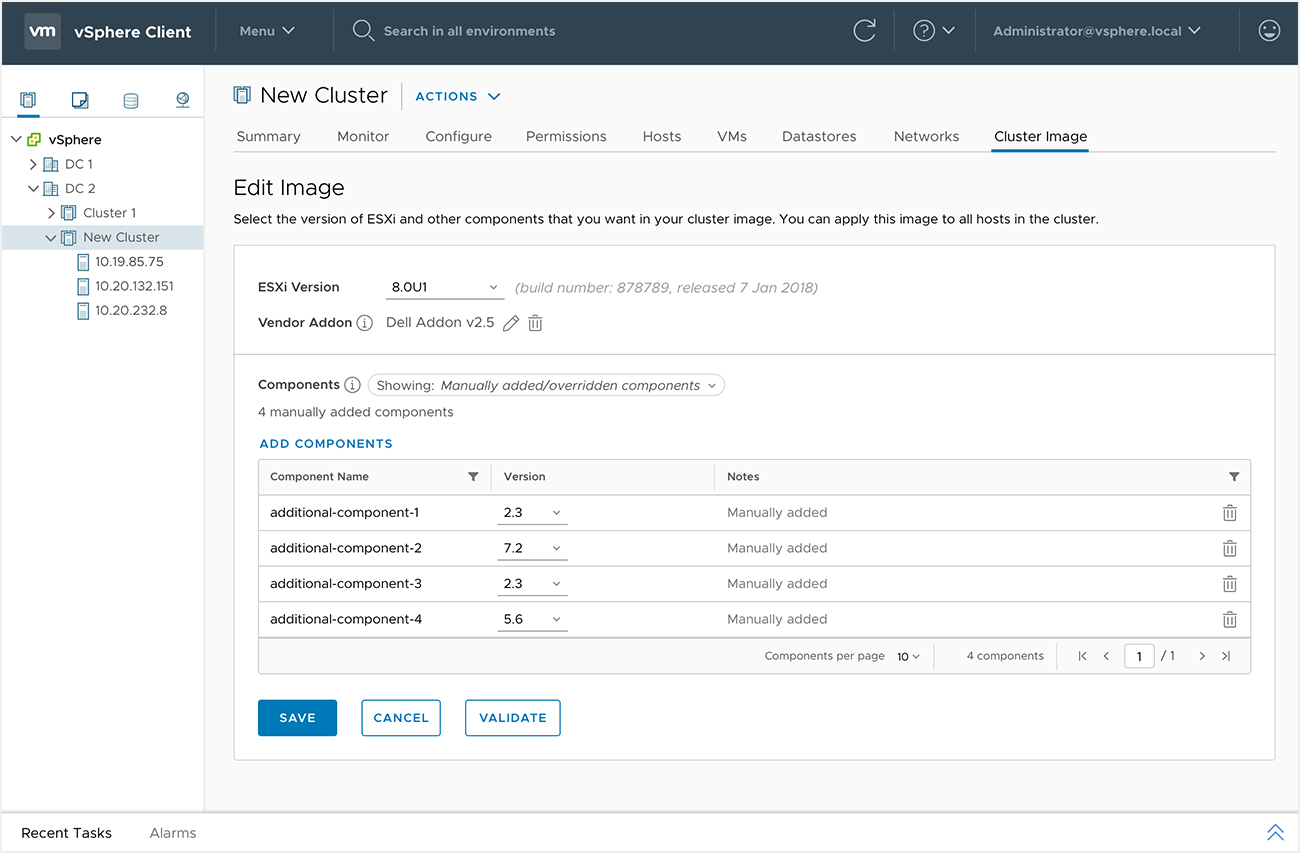Click the refresh icon in top bar

click(x=864, y=31)
